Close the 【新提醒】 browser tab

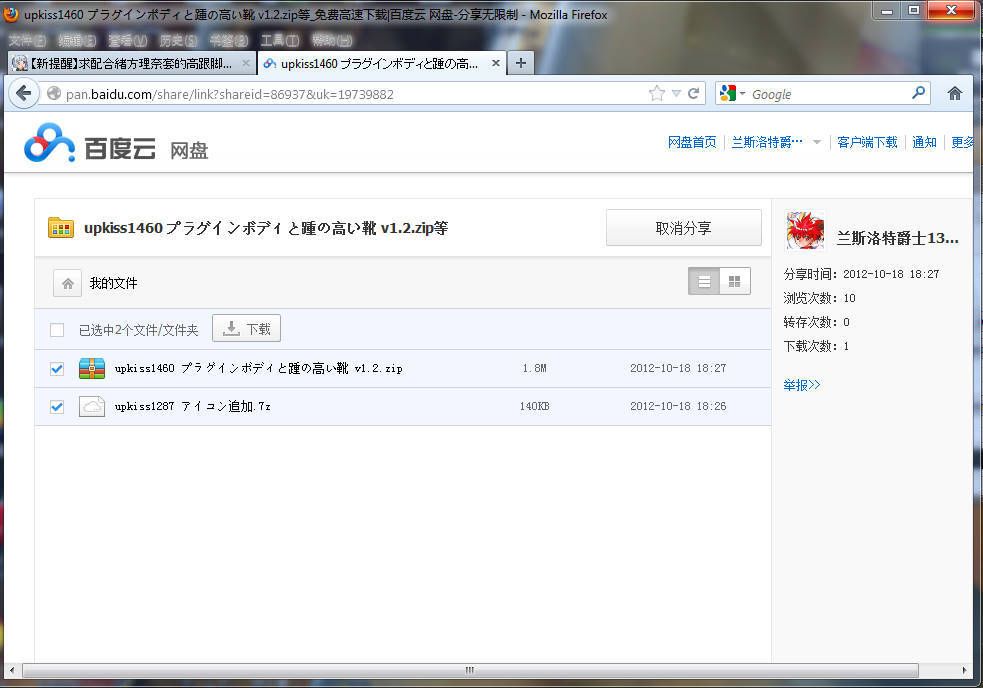click(x=246, y=63)
